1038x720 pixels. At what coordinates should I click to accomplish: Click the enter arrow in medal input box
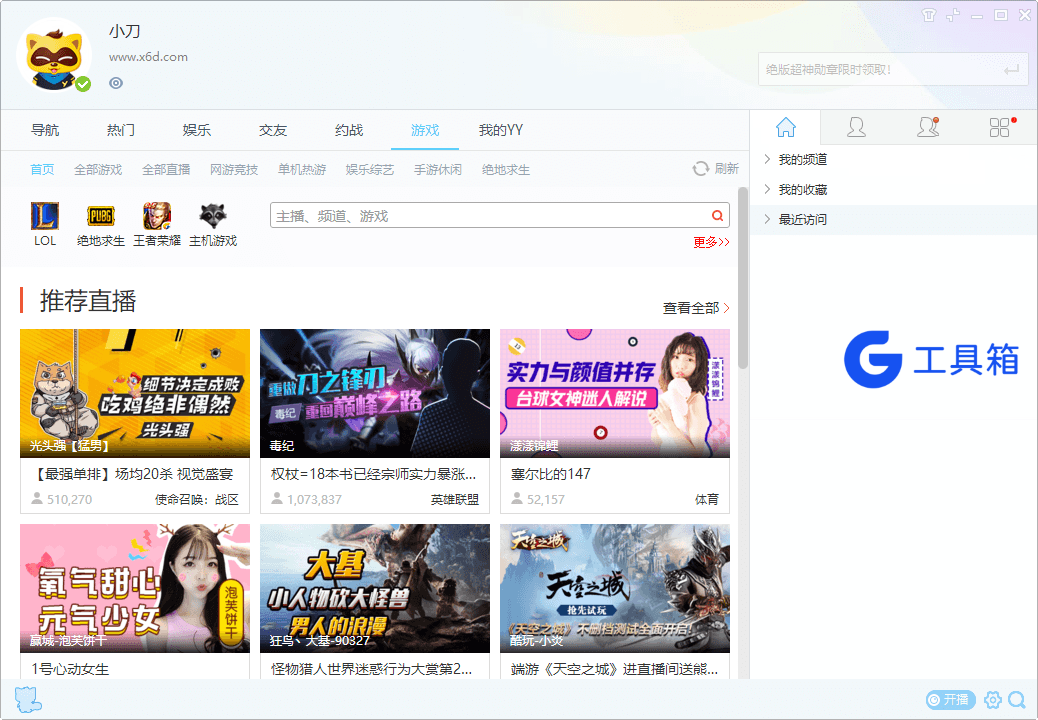(1011, 69)
